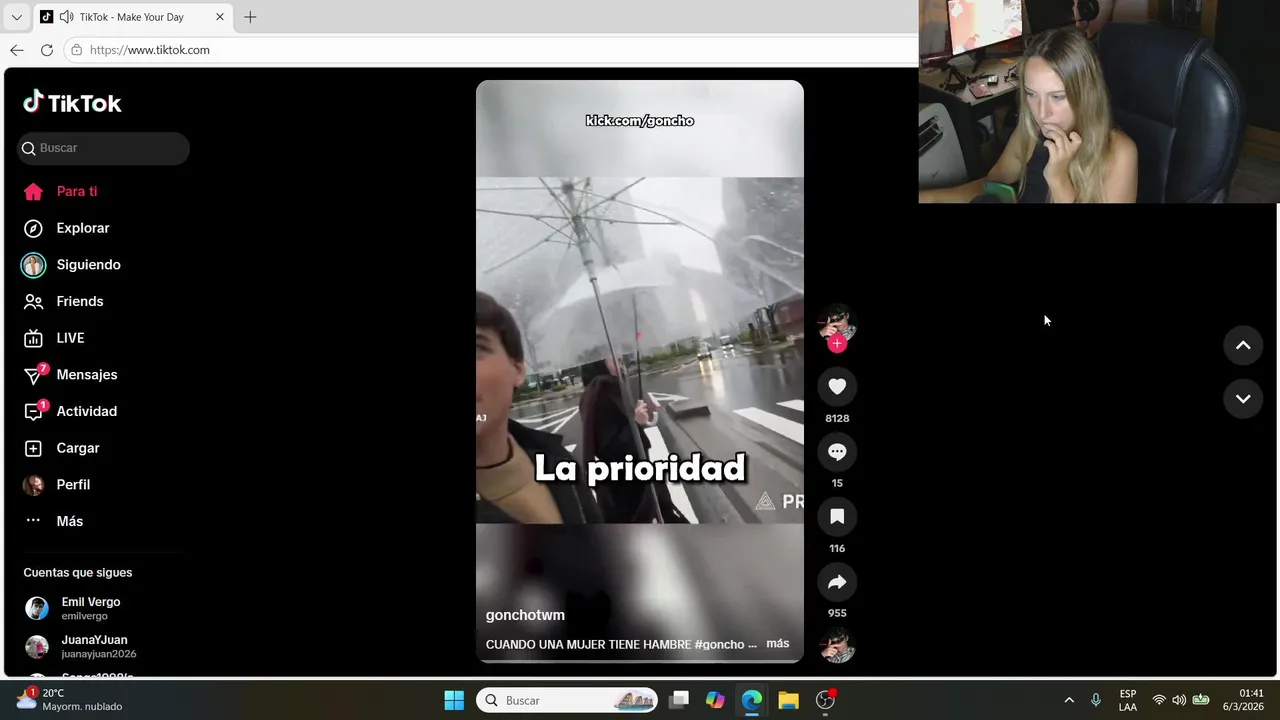Open the Wi-Fi network tray icon
Image resolution: width=1280 pixels, height=720 pixels.
(x=1159, y=700)
